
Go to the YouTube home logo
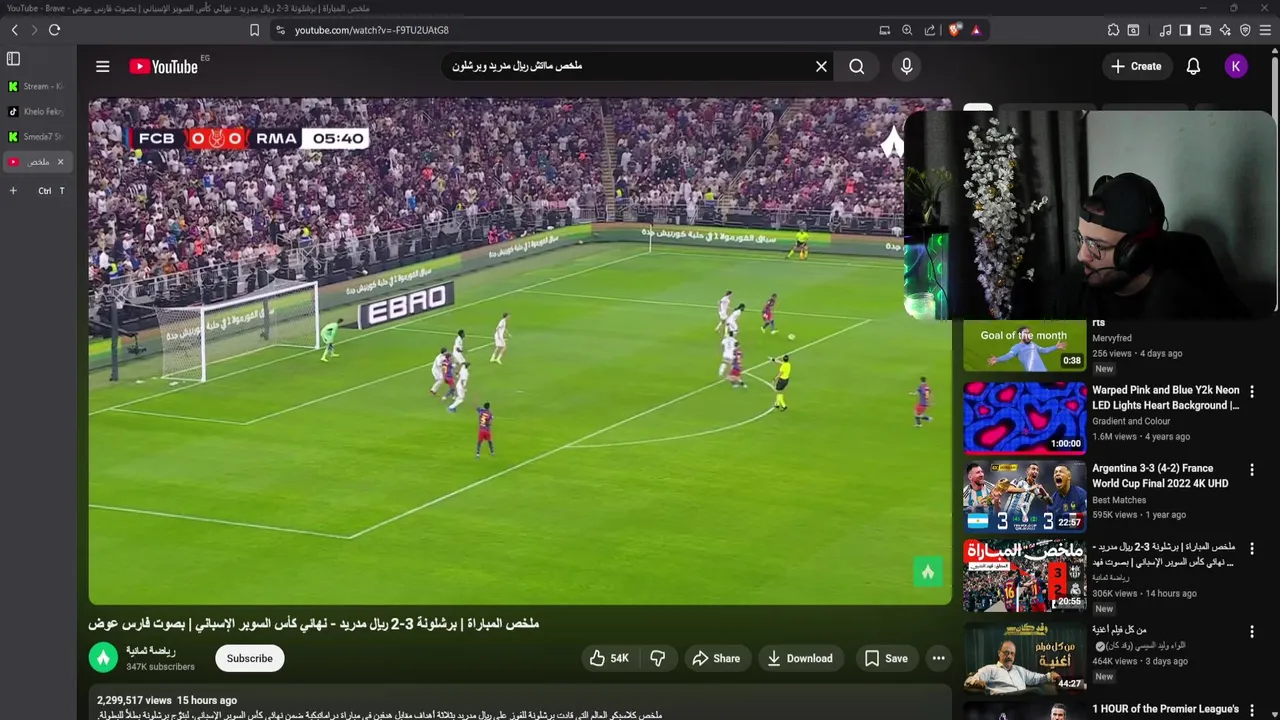[164, 66]
